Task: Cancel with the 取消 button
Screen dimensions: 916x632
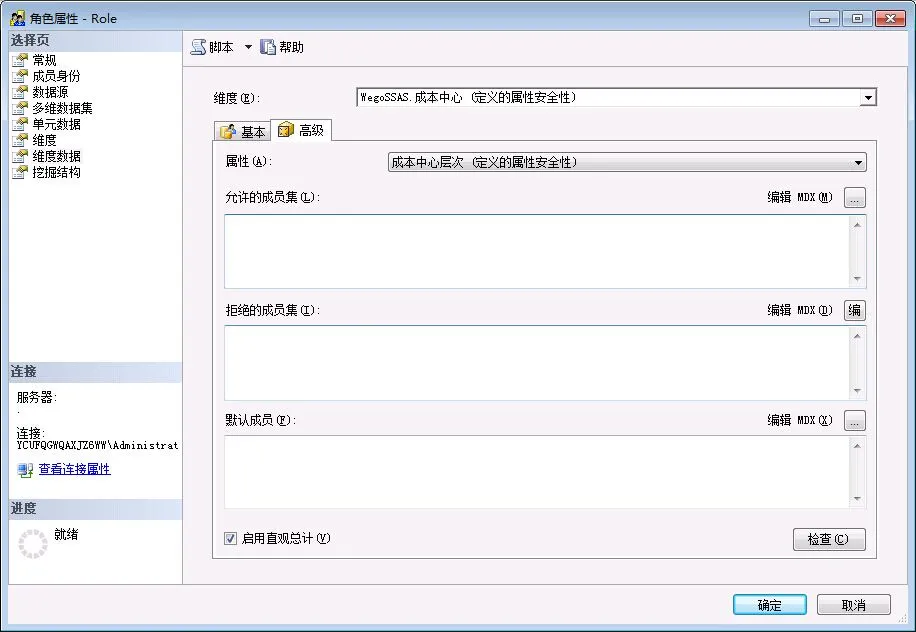Action: (x=853, y=605)
